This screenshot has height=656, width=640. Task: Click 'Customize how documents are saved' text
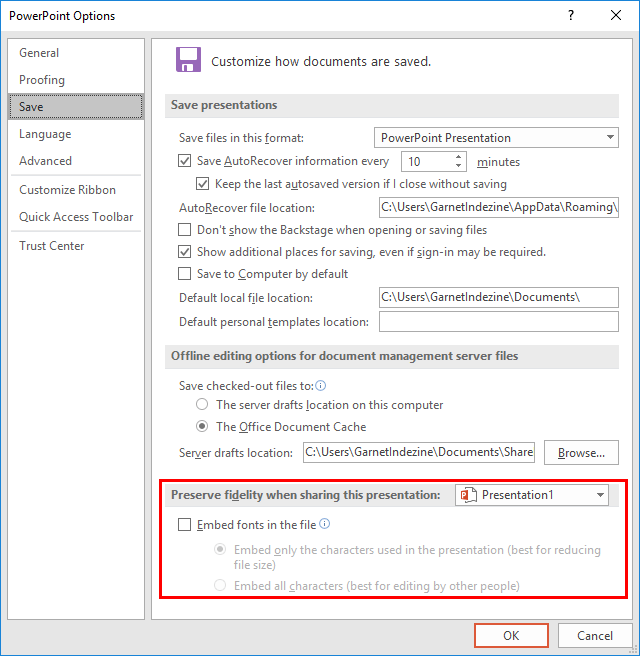[321, 62]
